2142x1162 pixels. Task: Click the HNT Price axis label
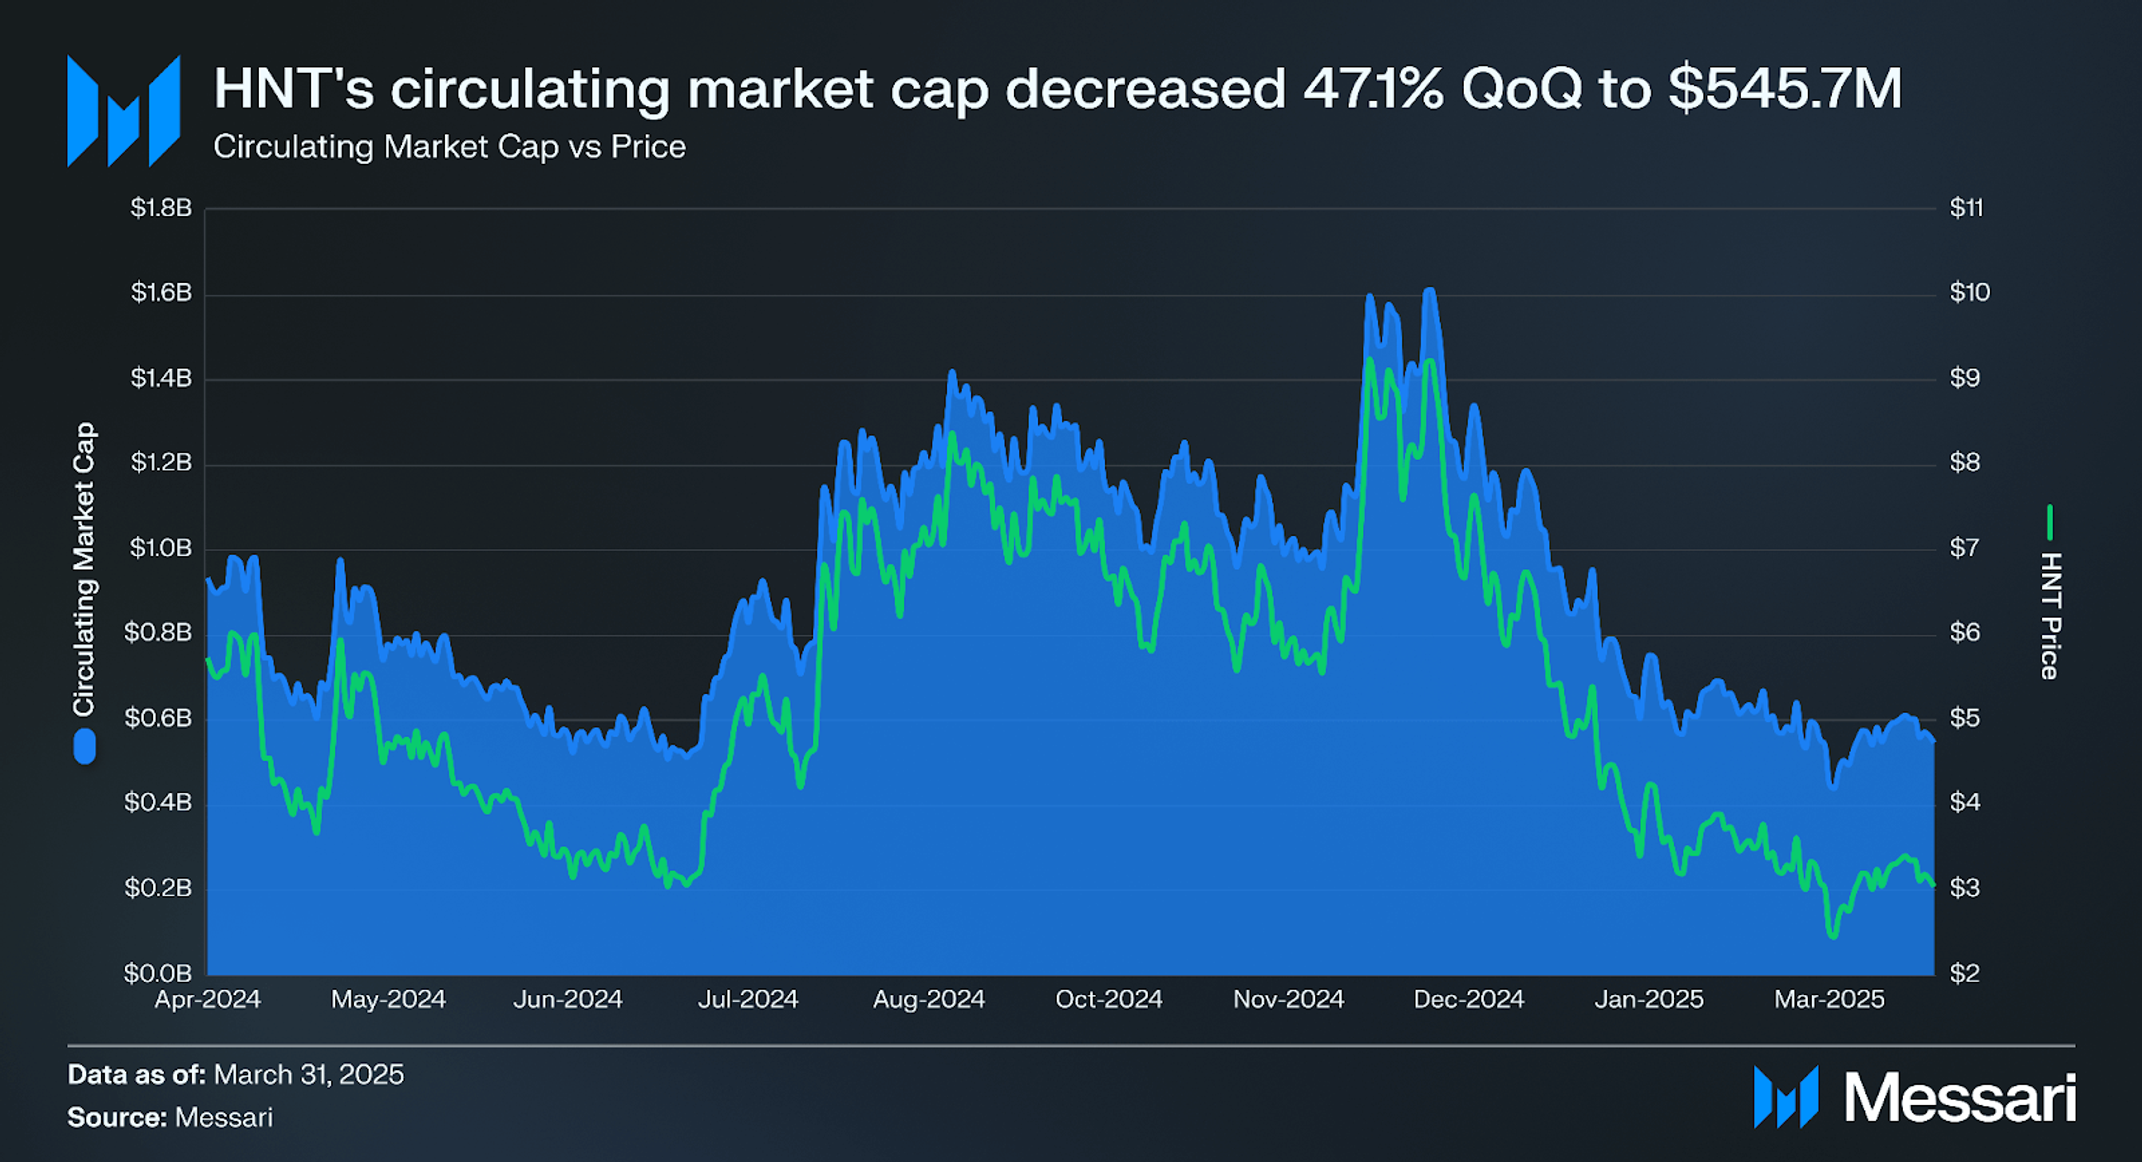tap(2050, 616)
